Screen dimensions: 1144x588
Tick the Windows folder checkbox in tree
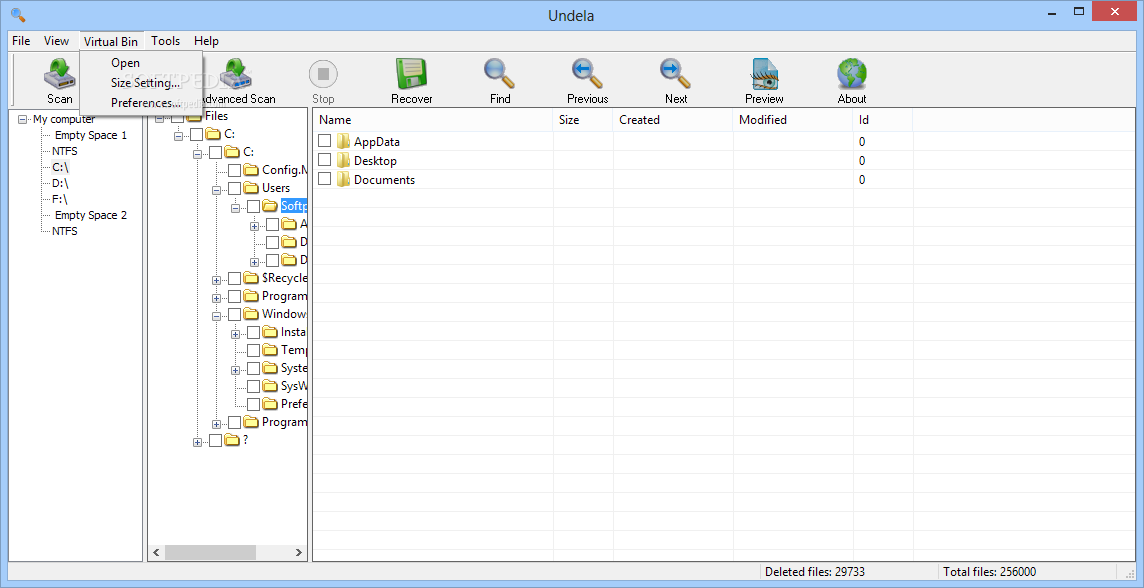click(x=234, y=314)
